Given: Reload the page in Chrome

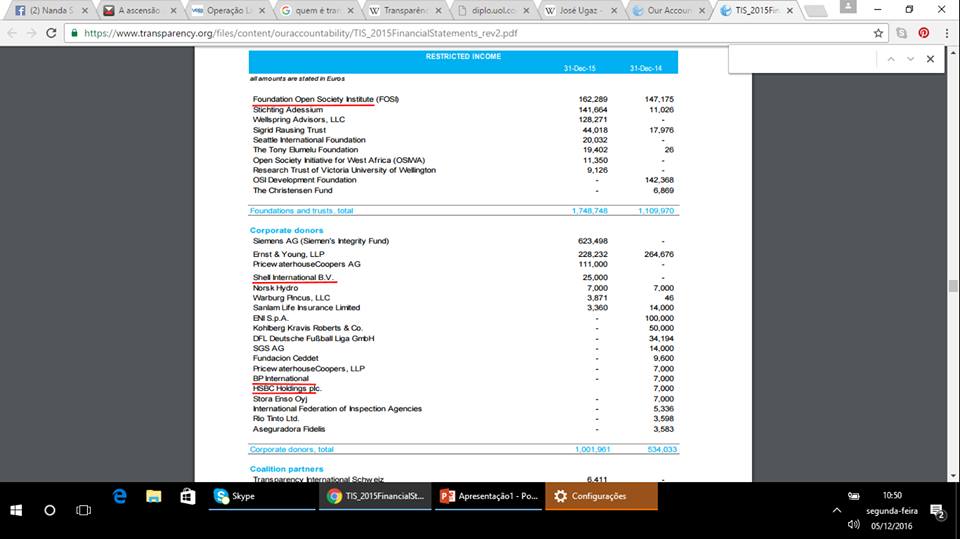Looking at the screenshot, I should tap(52, 32).
